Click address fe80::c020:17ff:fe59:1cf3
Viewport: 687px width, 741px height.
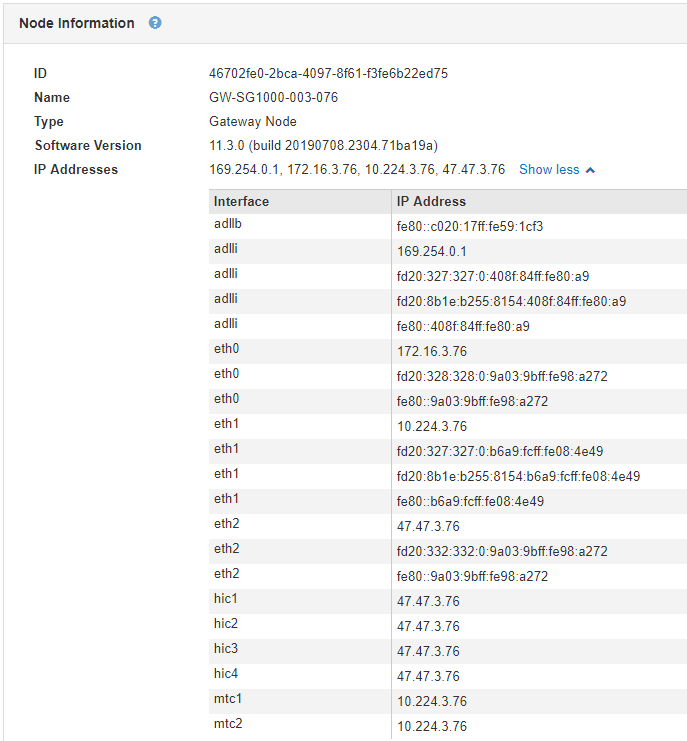[x=470, y=226]
